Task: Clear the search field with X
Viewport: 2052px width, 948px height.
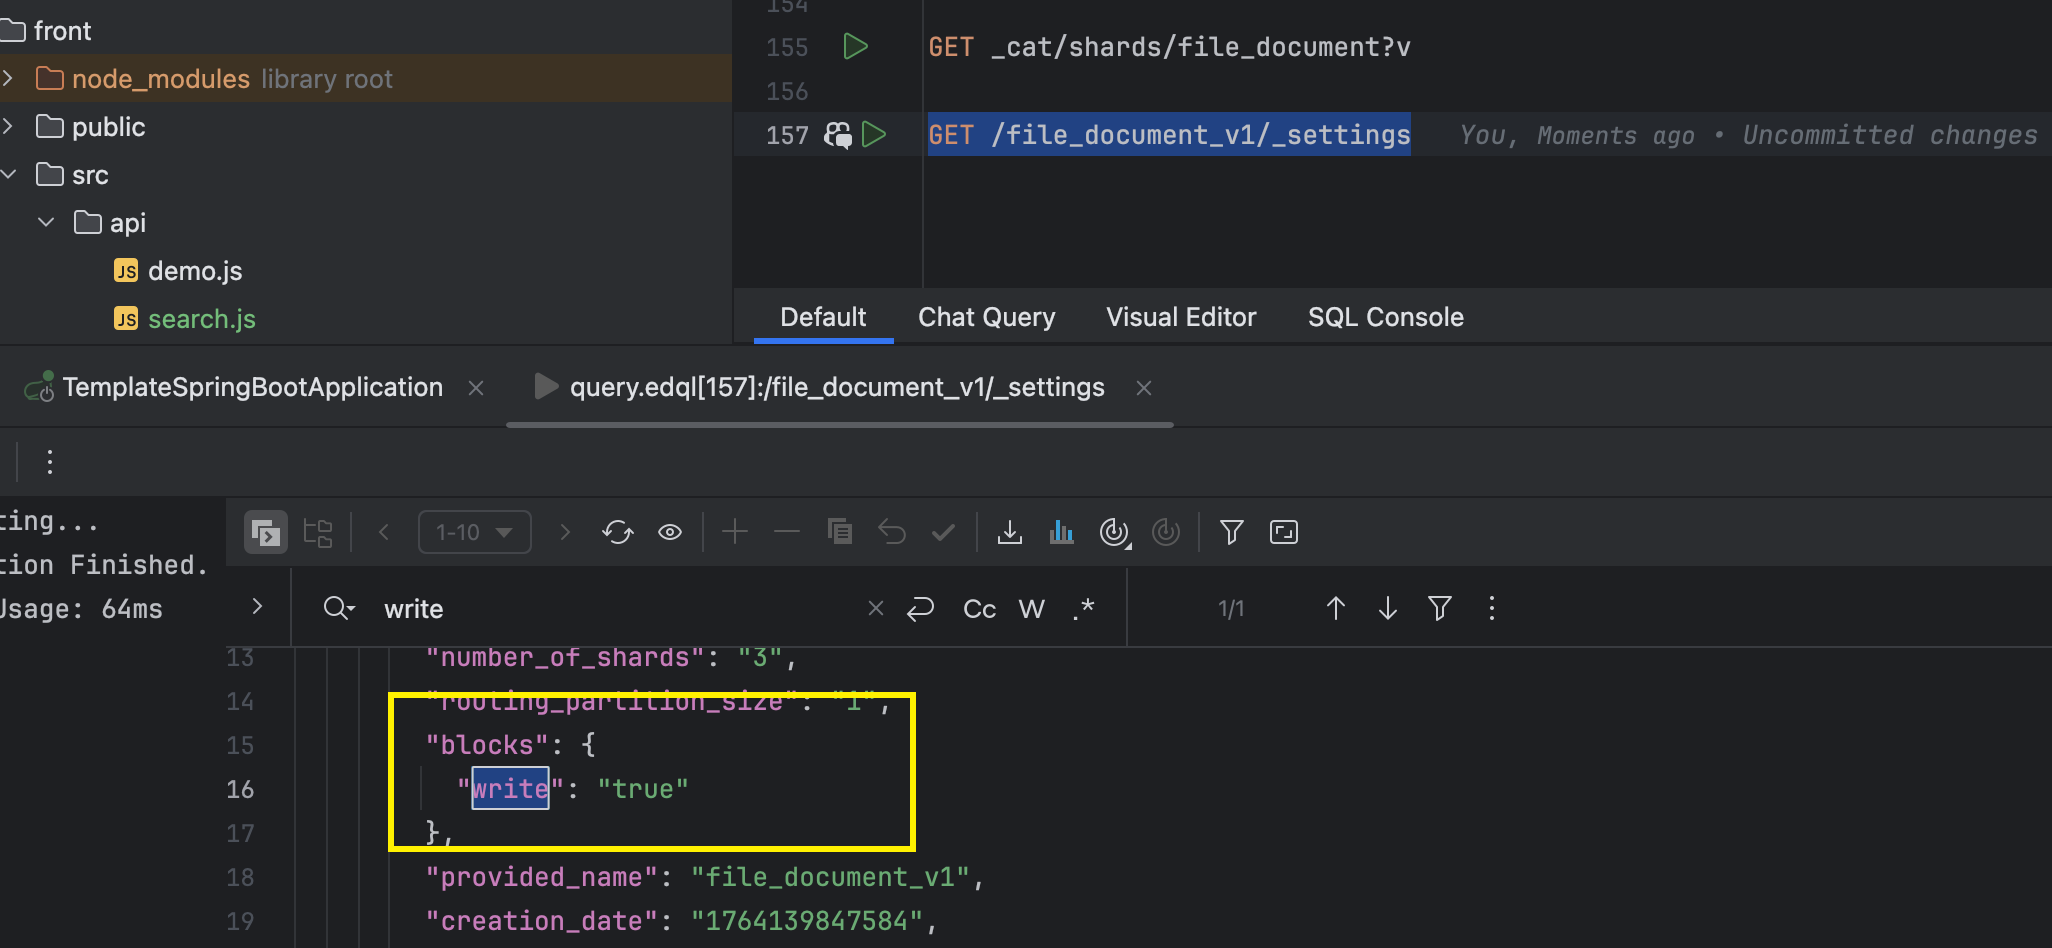Action: coord(876,608)
